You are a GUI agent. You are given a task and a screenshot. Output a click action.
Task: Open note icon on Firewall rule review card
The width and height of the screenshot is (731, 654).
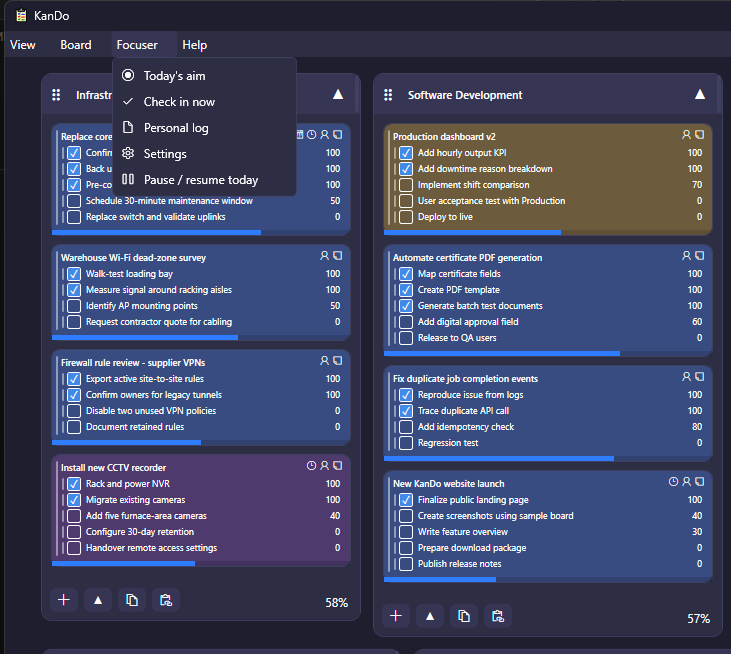click(338, 361)
